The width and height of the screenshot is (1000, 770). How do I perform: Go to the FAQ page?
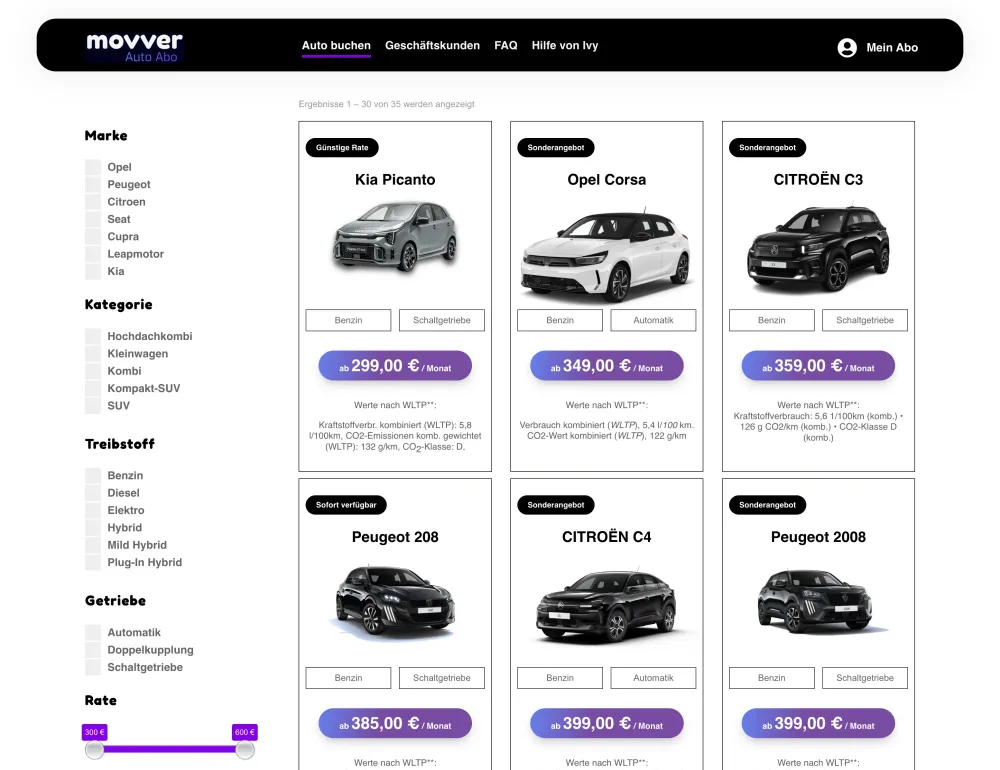pyautogui.click(x=506, y=46)
